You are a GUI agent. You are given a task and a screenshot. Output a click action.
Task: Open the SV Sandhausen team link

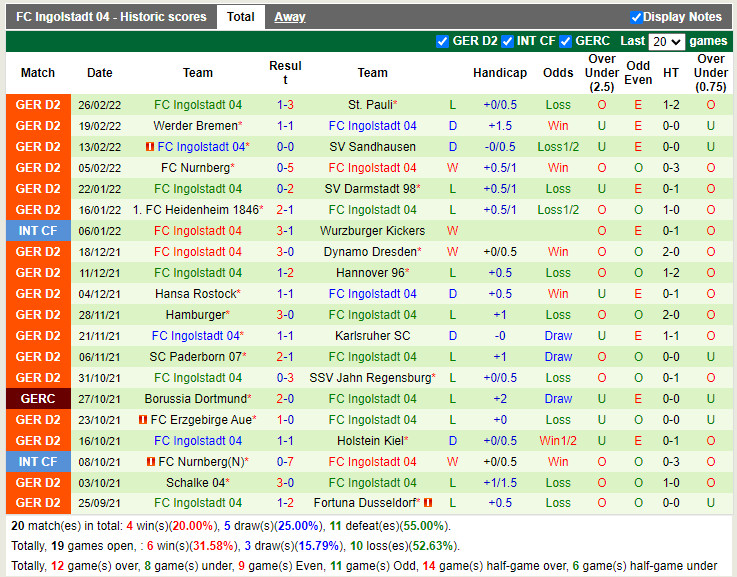(x=372, y=147)
